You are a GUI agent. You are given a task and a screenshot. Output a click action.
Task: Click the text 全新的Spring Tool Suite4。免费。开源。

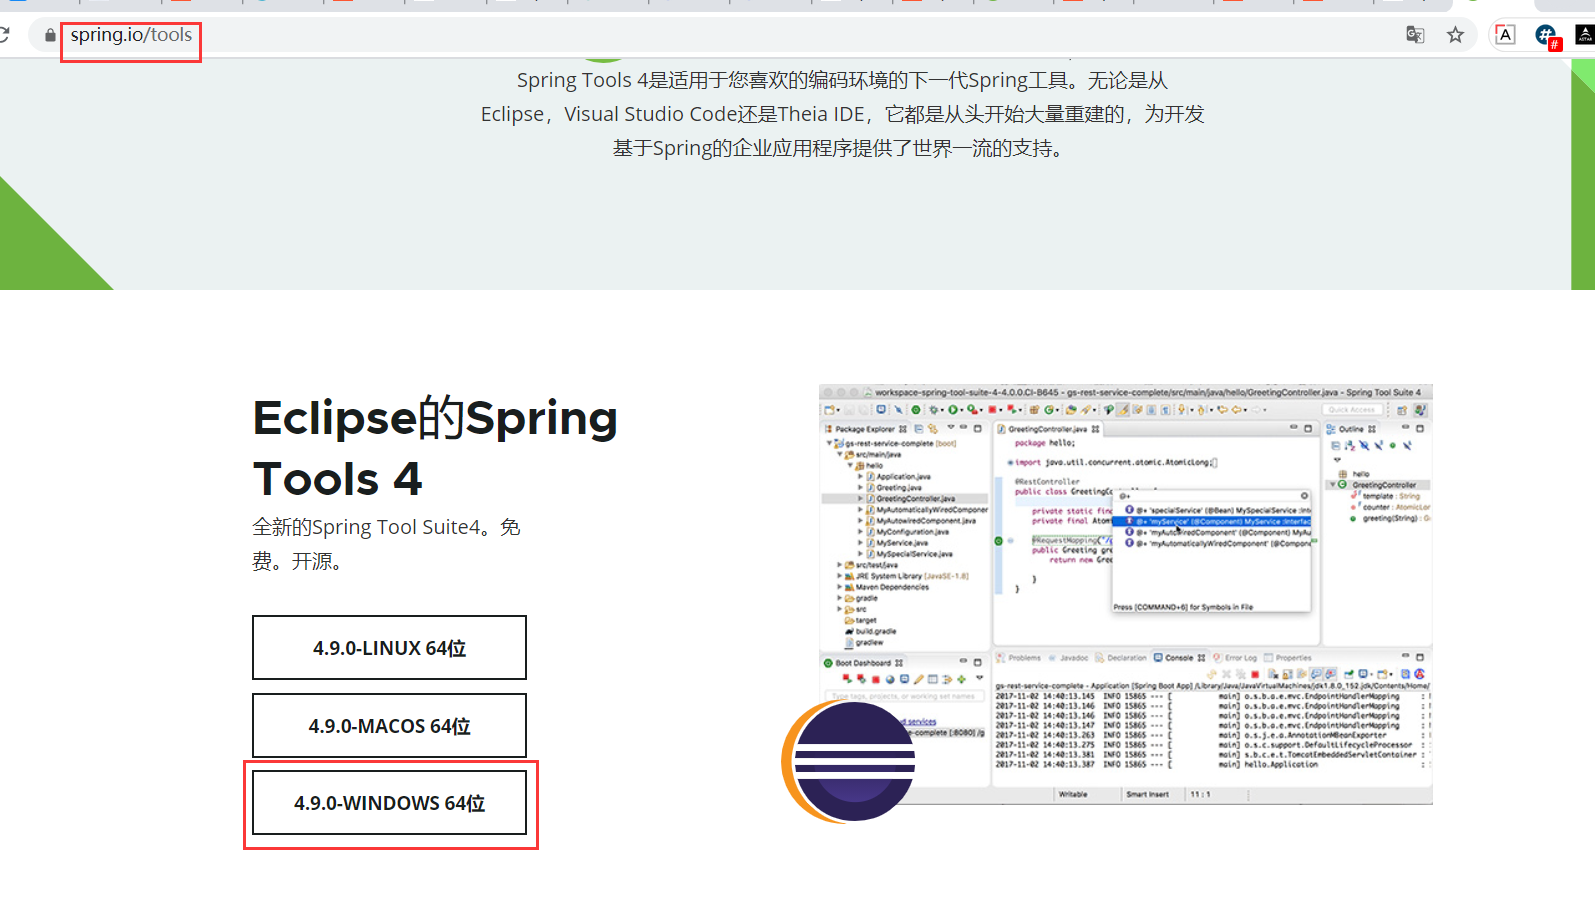point(386,544)
